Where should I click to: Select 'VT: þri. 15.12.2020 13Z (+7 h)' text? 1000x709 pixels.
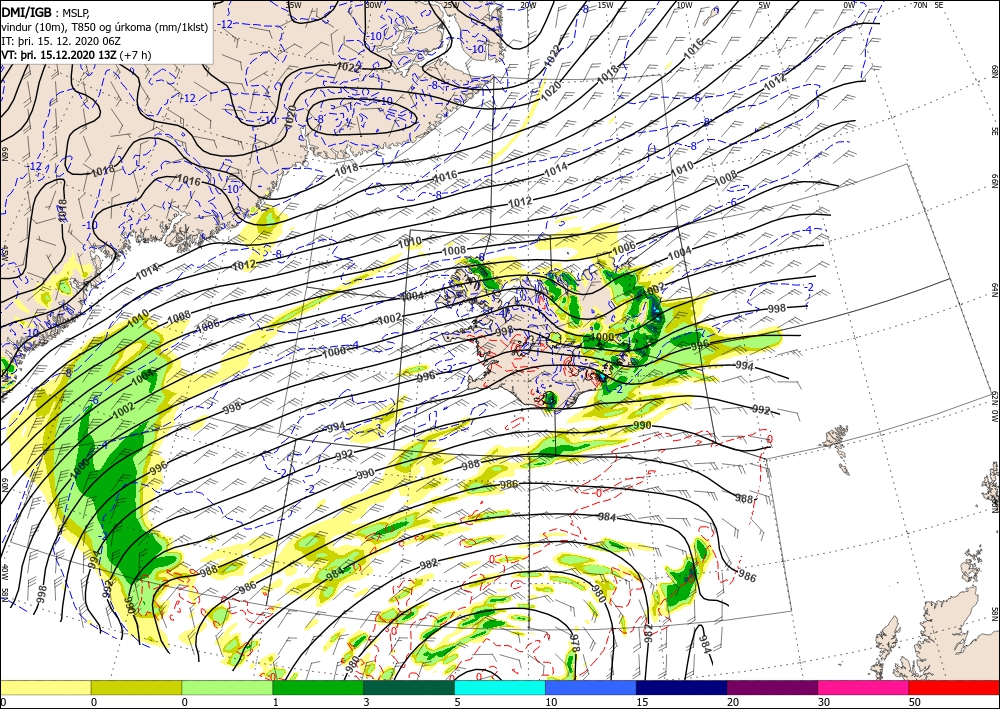pyautogui.click(x=77, y=55)
